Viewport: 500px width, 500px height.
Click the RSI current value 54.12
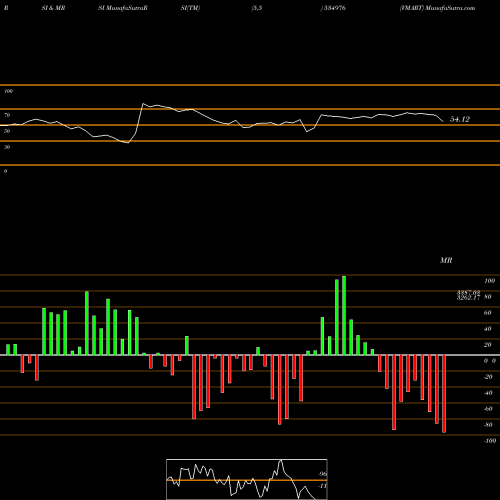point(460,119)
